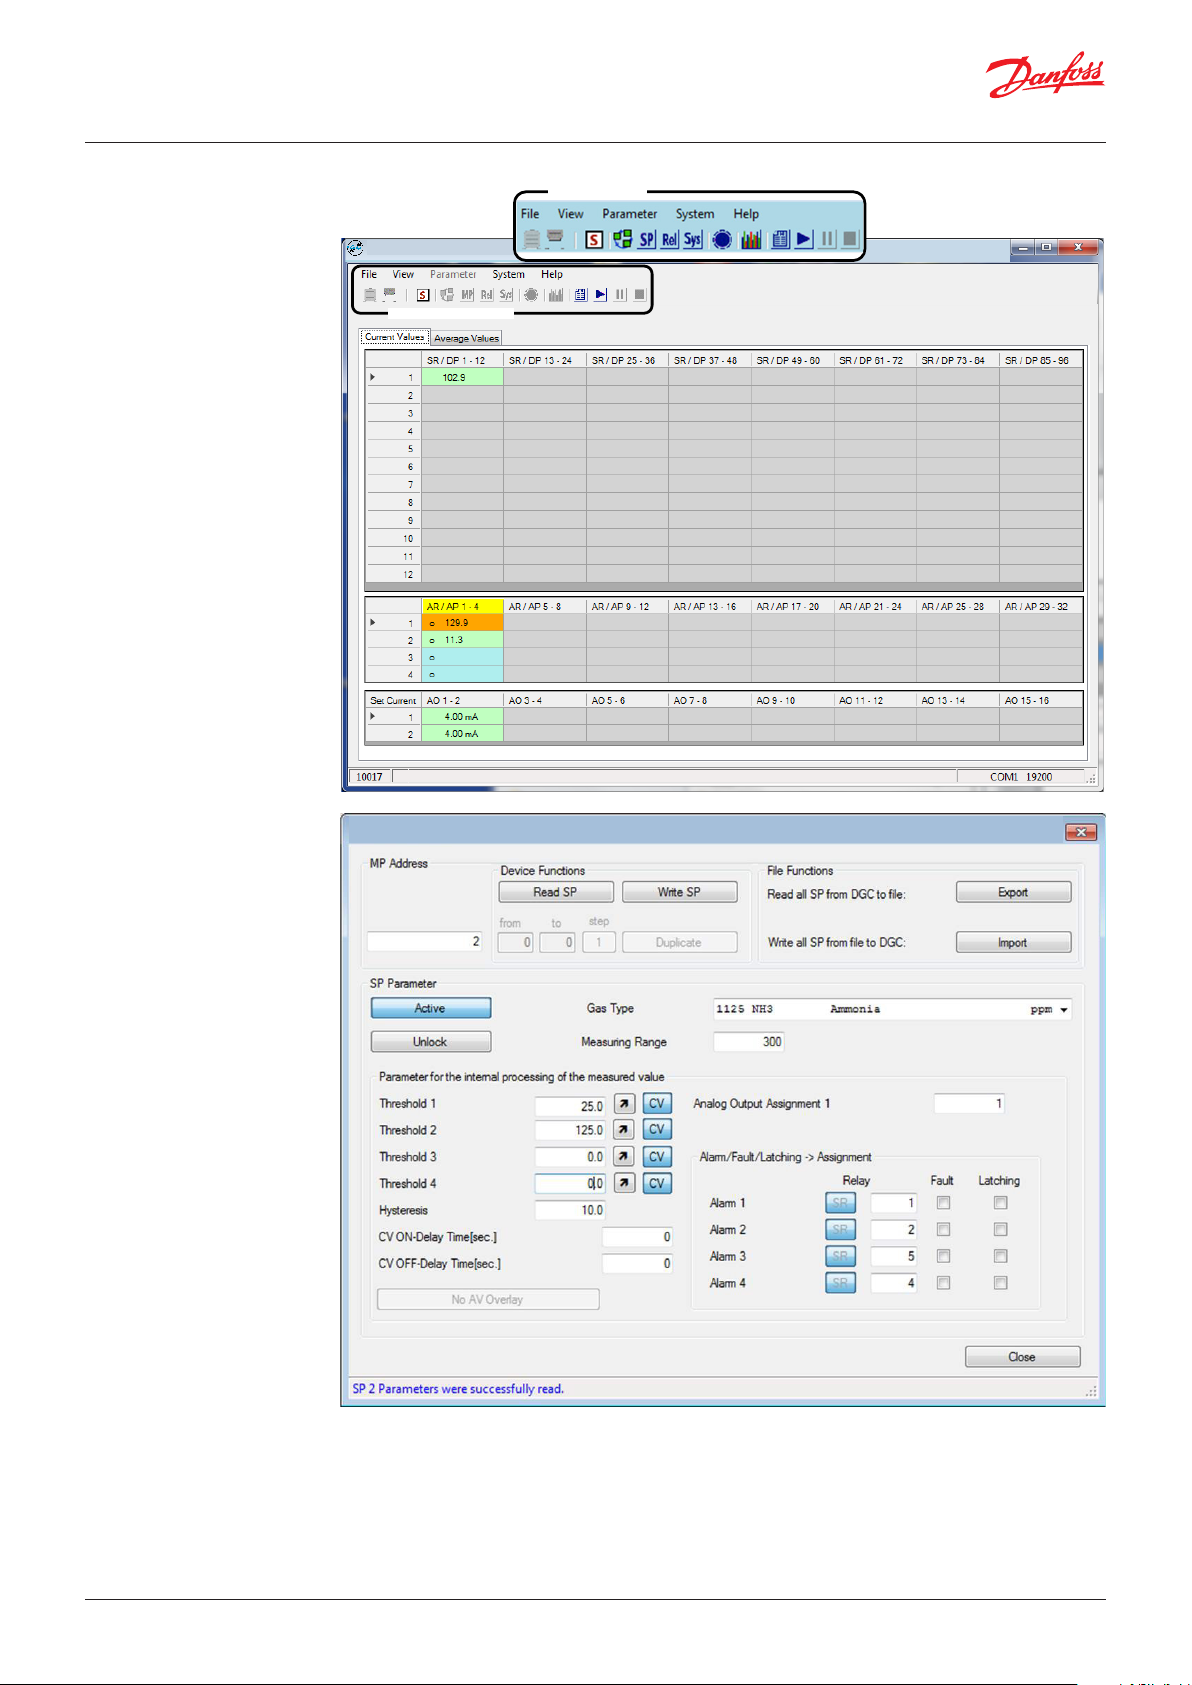Click the arrow icon next to Threshold 3
Viewport: 1192px width, 1685px height.
pos(624,1157)
